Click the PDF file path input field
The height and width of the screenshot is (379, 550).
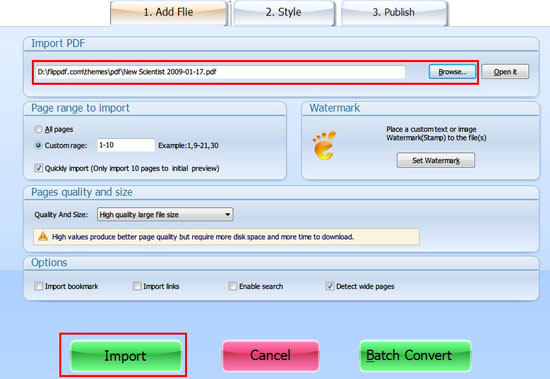(x=220, y=72)
